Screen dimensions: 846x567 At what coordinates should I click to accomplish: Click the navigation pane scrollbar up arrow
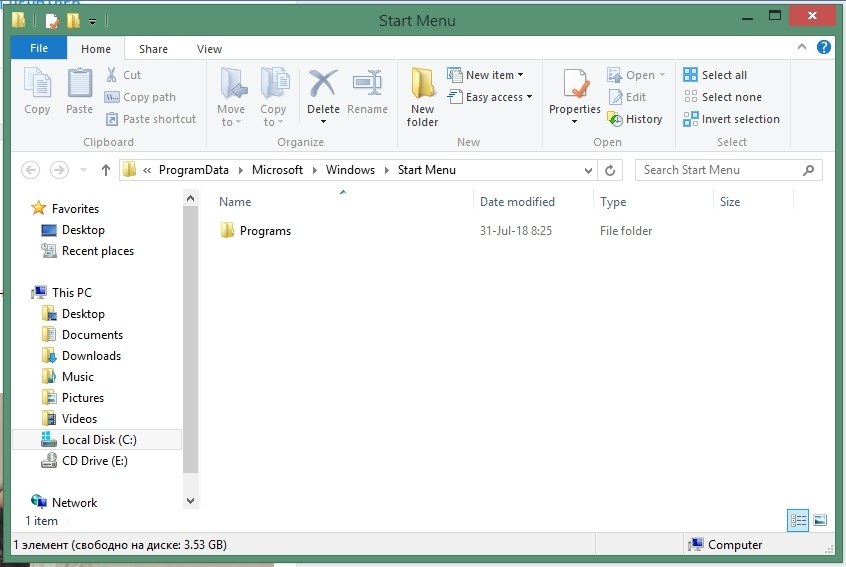pyautogui.click(x=190, y=199)
